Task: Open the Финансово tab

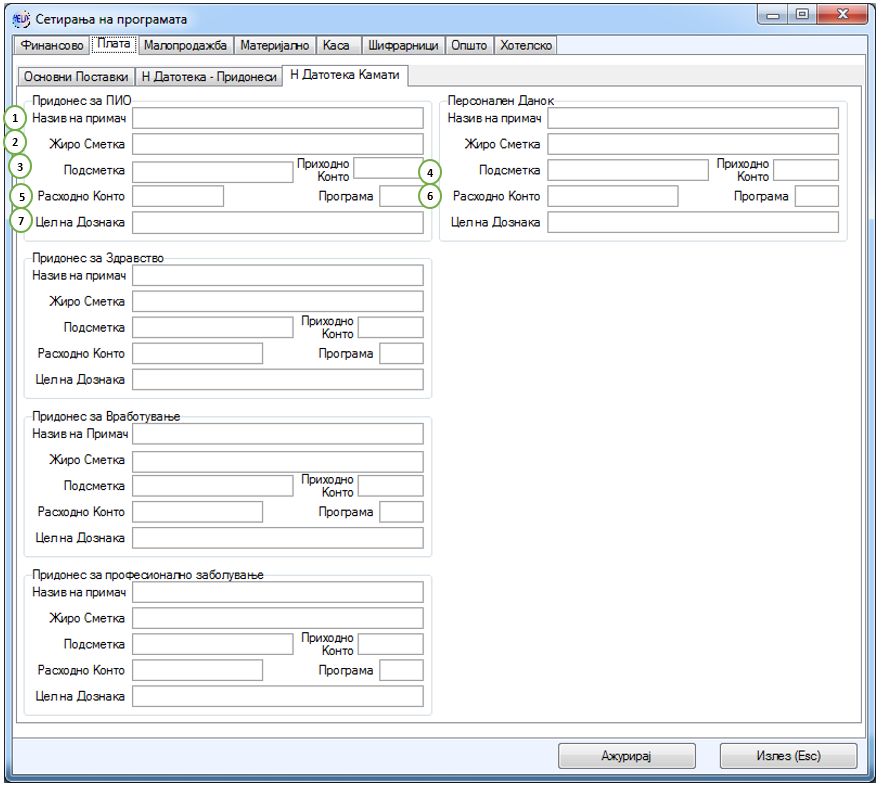Action: [51, 46]
